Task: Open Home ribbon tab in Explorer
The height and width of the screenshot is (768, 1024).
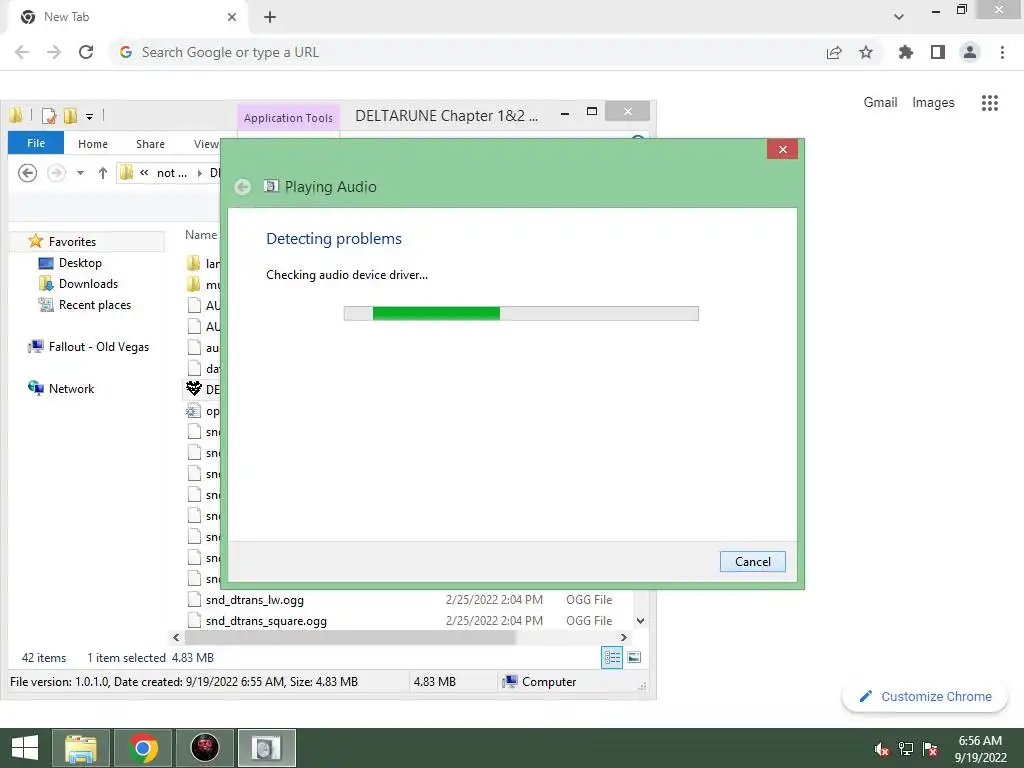Action: 93,144
